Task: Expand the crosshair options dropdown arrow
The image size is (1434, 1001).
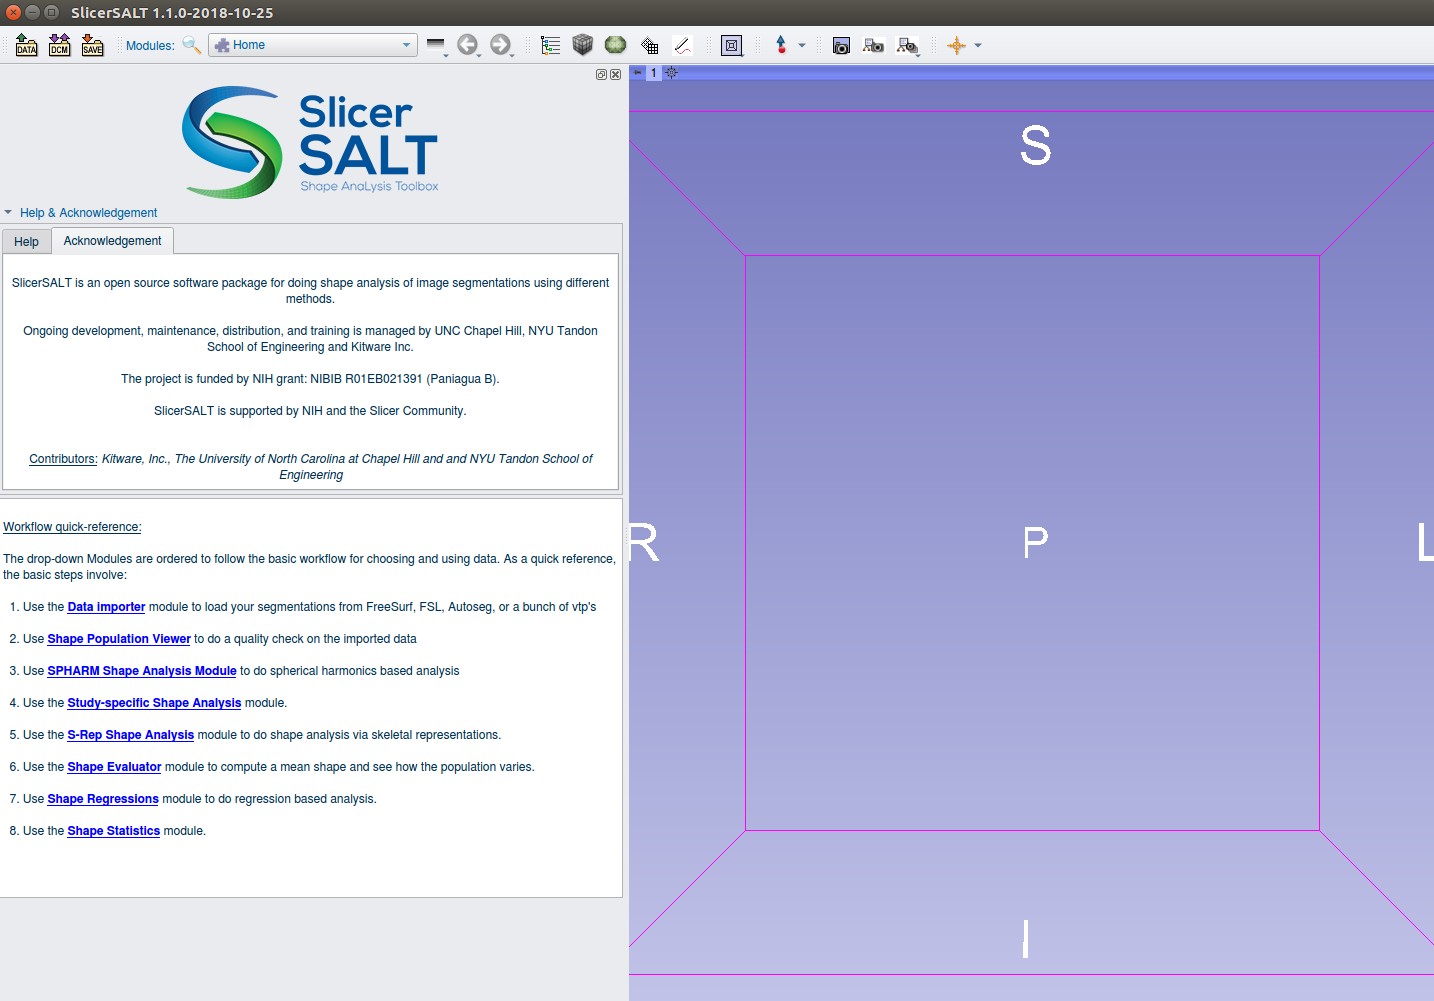Action: pyautogui.click(x=978, y=45)
